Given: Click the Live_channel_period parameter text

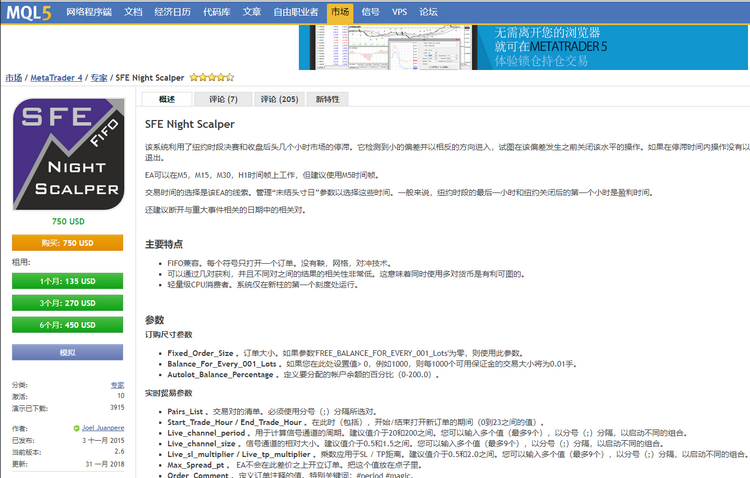Looking at the screenshot, I should 206,433.
